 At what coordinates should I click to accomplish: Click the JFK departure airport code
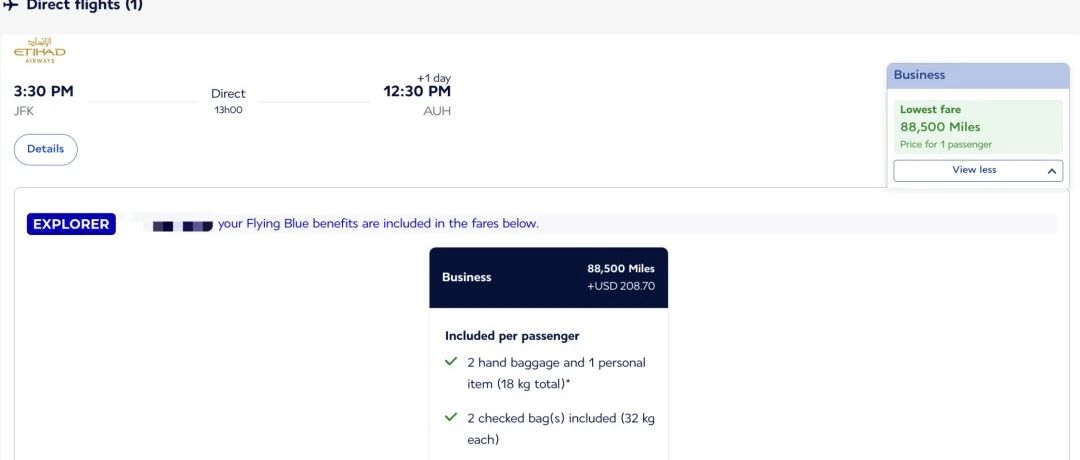coord(24,111)
